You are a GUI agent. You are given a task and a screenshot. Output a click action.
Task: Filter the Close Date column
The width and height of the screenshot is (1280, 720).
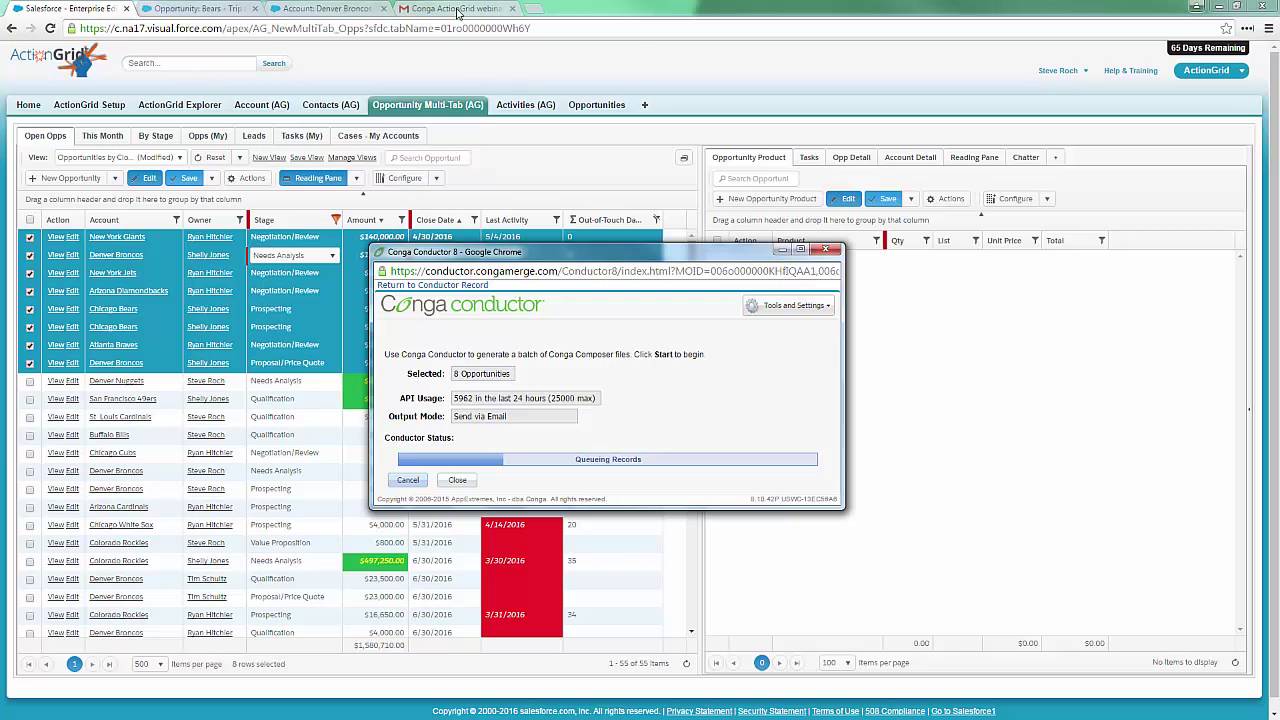[474, 220]
